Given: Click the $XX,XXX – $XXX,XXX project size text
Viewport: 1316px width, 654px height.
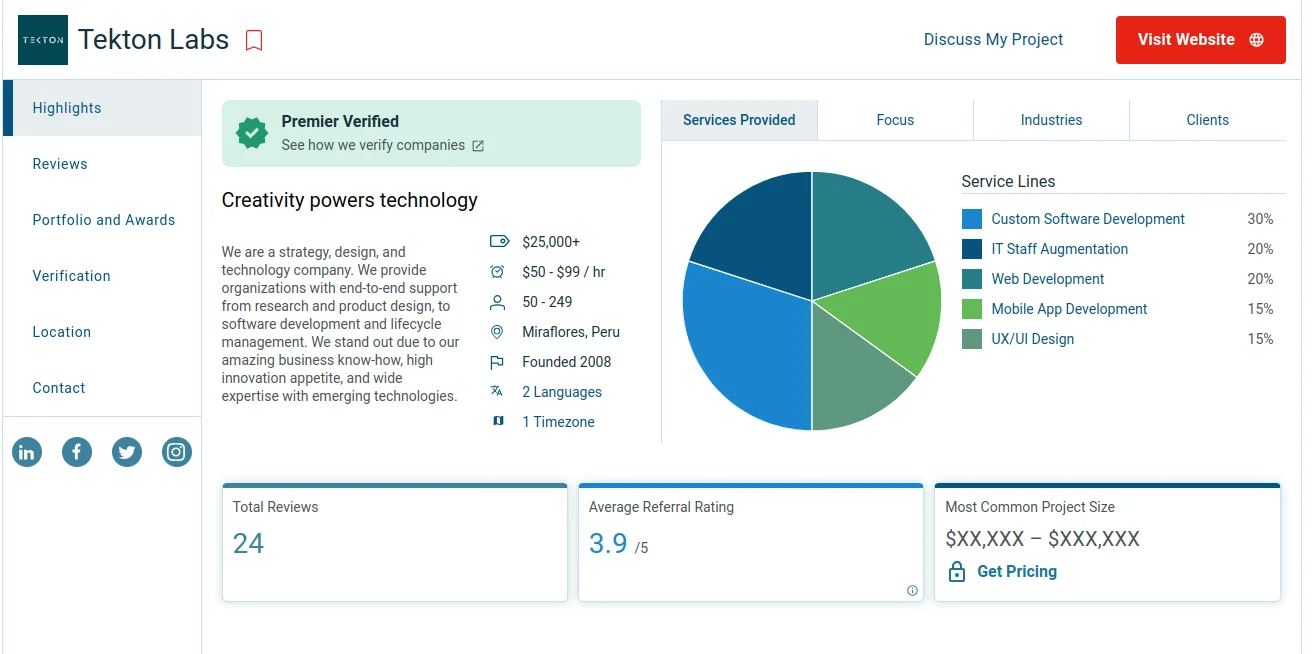Looking at the screenshot, I should pos(1042,539).
